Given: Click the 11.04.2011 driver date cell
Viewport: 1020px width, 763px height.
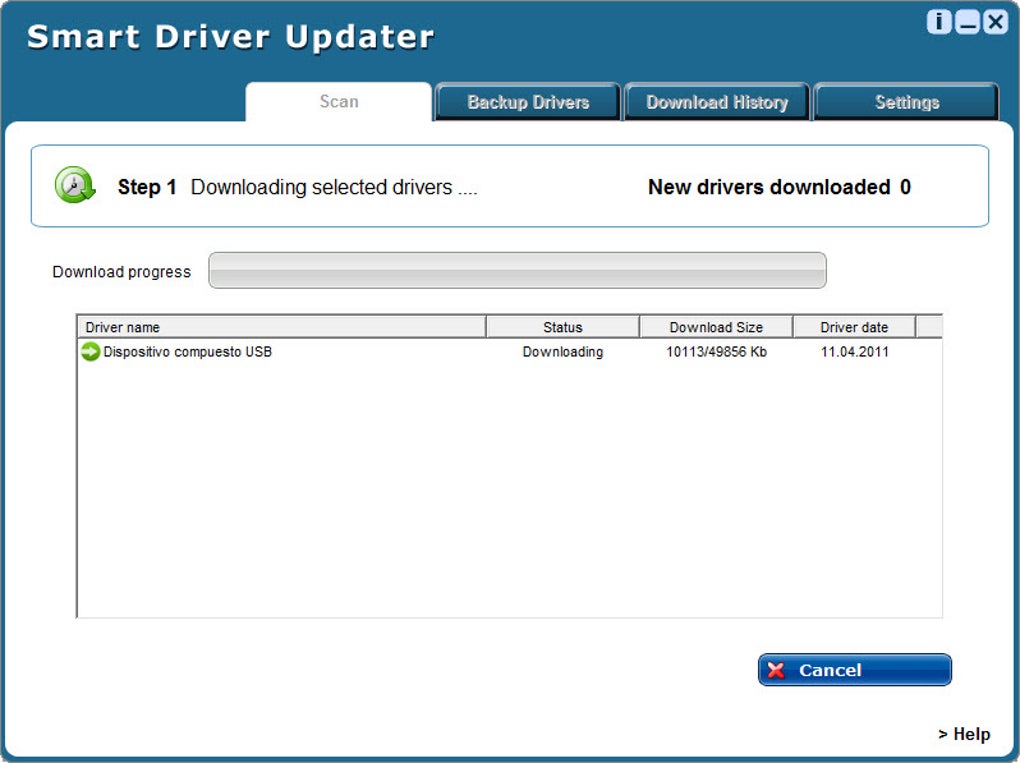Looking at the screenshot, I should (854, 352).
